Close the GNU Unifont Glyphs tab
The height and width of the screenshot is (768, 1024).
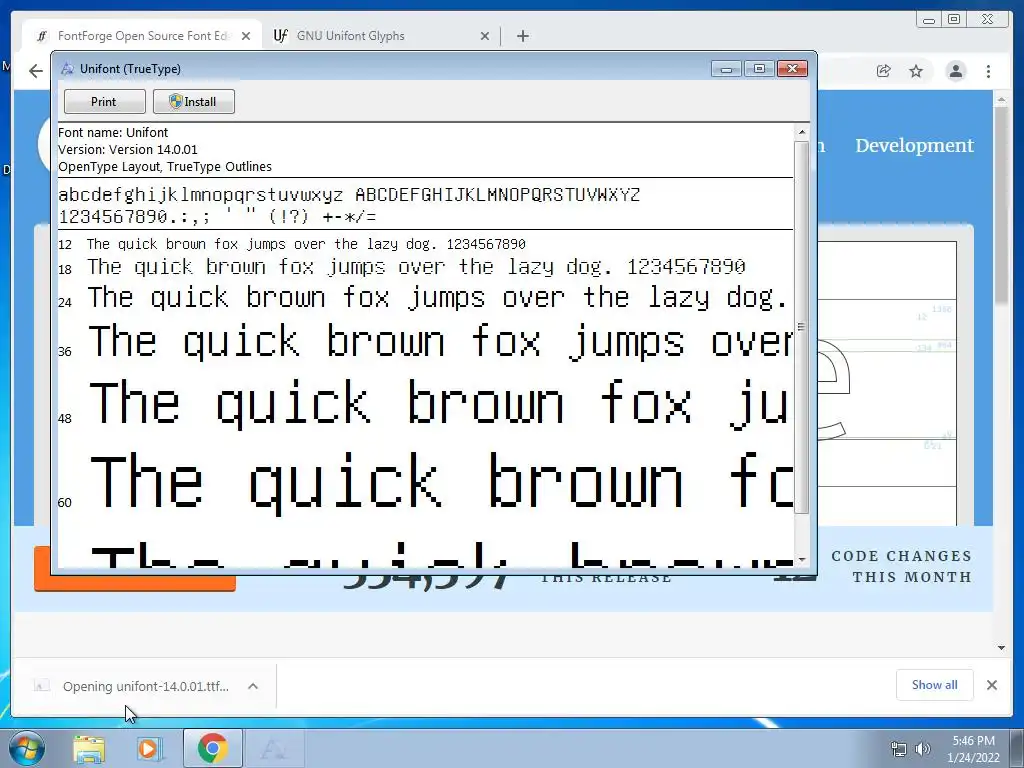click(x=485, y=36)
